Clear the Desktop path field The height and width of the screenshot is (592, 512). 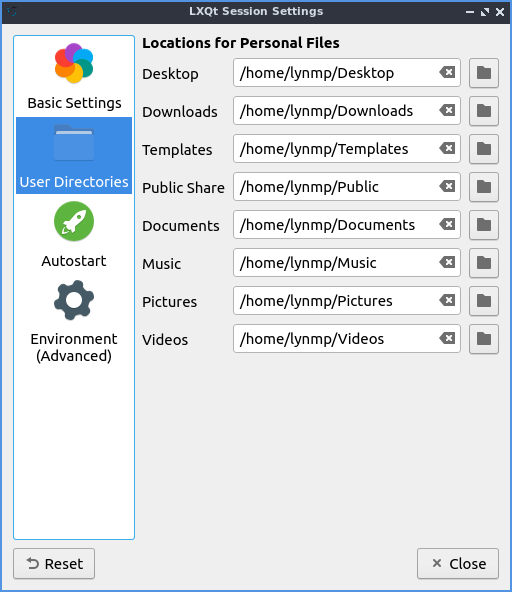(x=447, y=72)
